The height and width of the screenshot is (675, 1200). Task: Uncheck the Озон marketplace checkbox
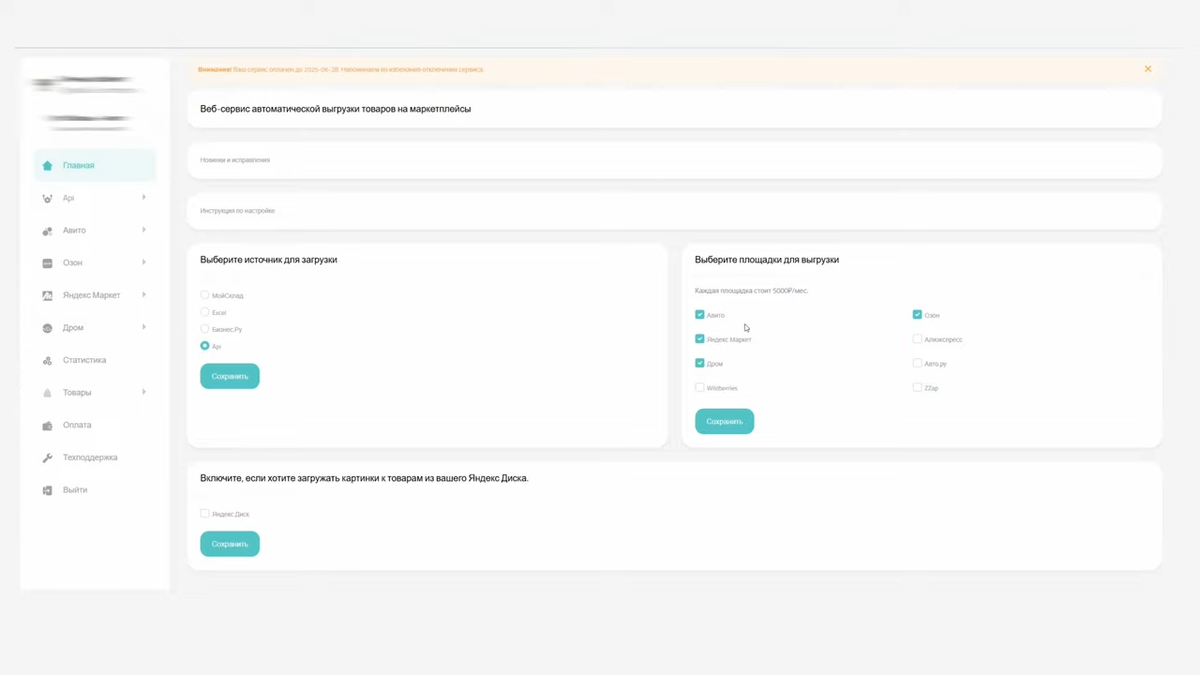[x=917, y=315]
